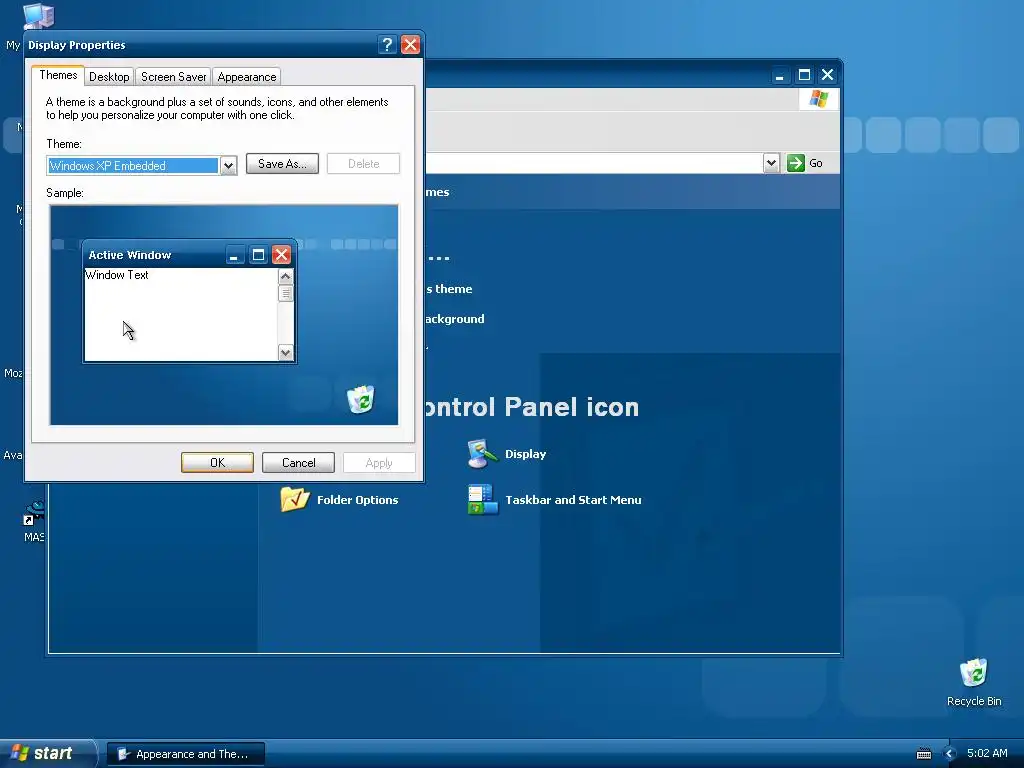Click the sample window scrollbar down arrow

click(x=285, y=353)
